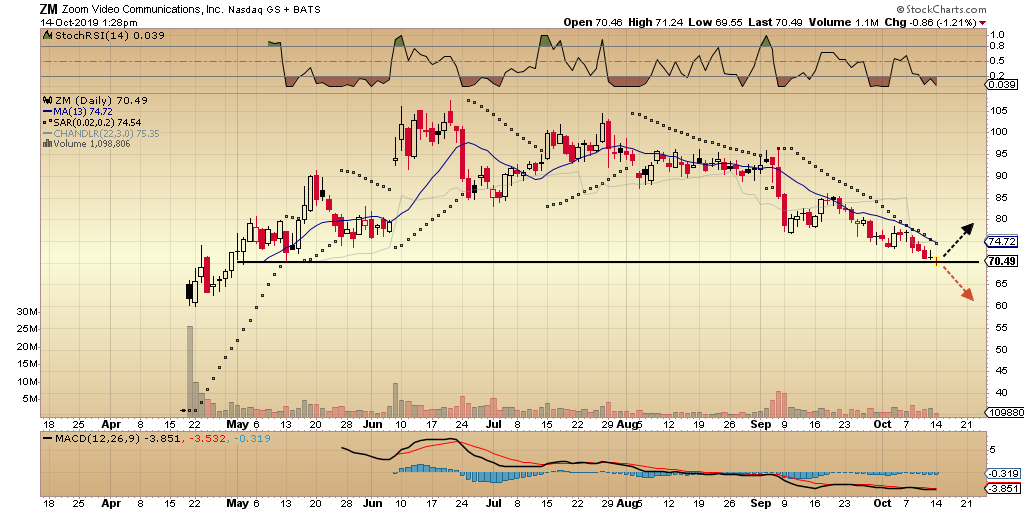Click the -0.319 histogram tag on the right axis
Image resolution: width=1024 pixels, height=512 pixels.
pos(1002,474)
